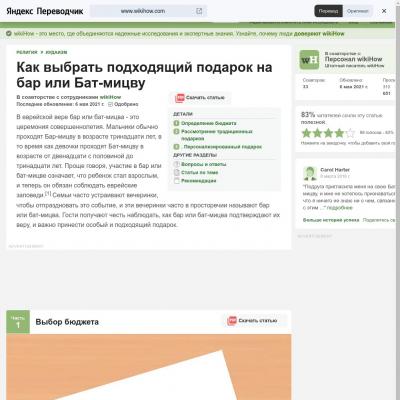
Task: Click the PDF icon next to Скачать статью
Action: 180,98
